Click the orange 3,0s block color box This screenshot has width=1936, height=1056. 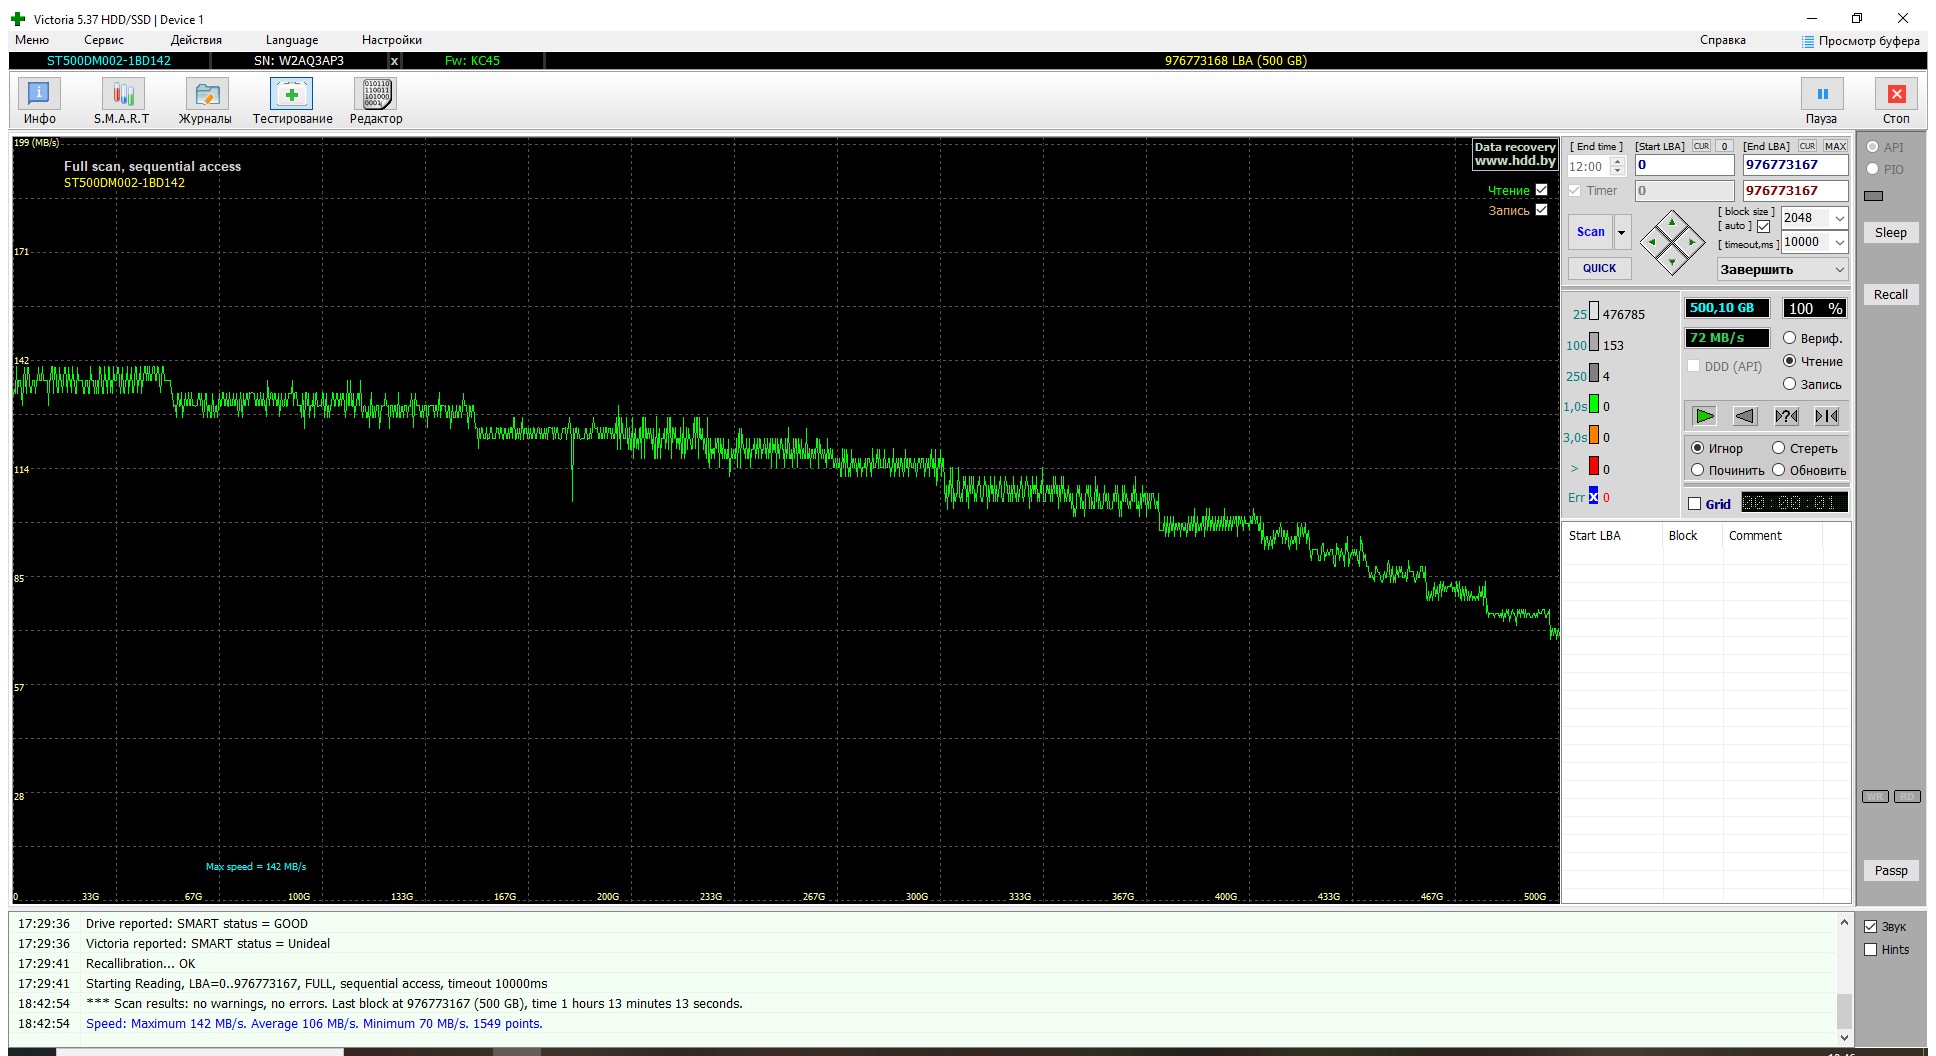(x=1594, y=435)
